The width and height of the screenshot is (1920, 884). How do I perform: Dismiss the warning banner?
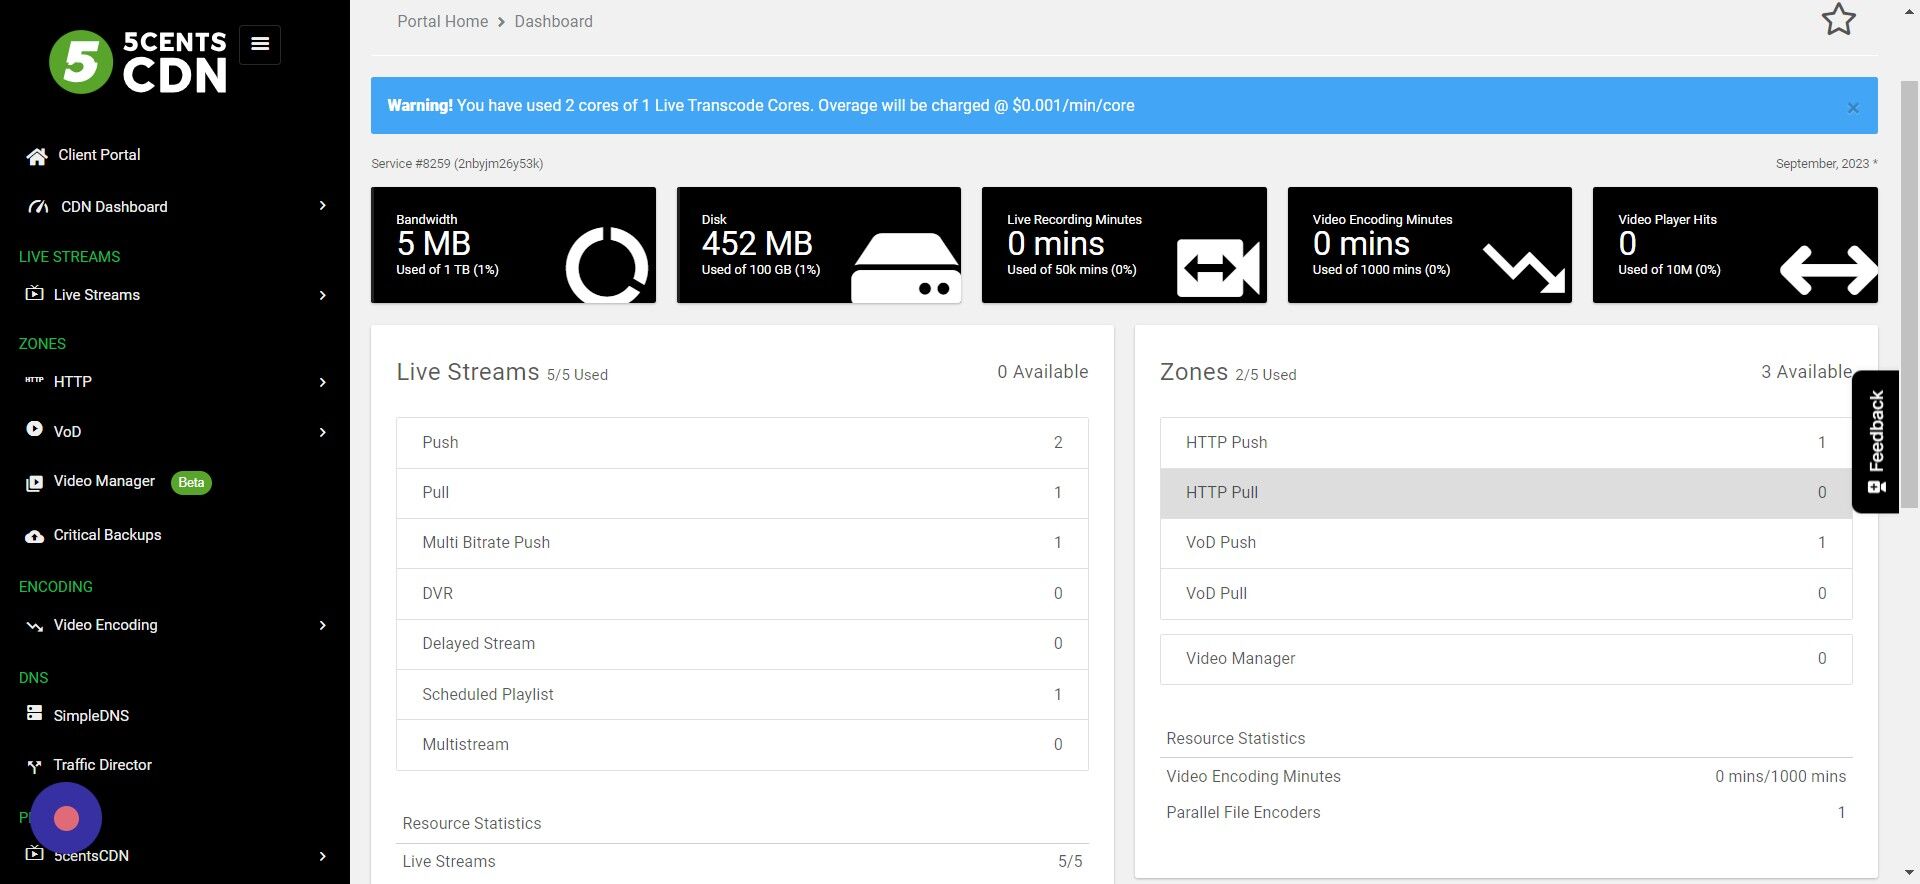1853,108
